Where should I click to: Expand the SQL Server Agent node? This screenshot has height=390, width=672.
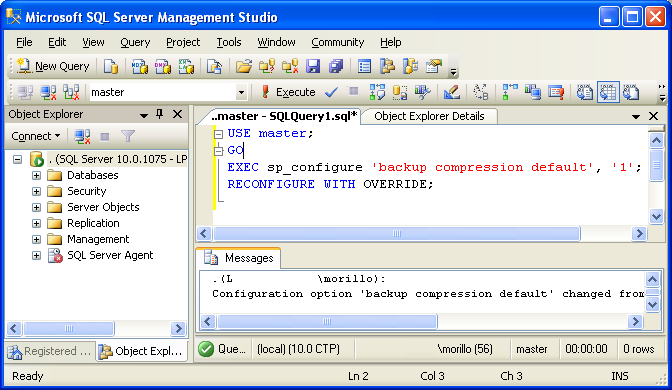tap(36, 255)
